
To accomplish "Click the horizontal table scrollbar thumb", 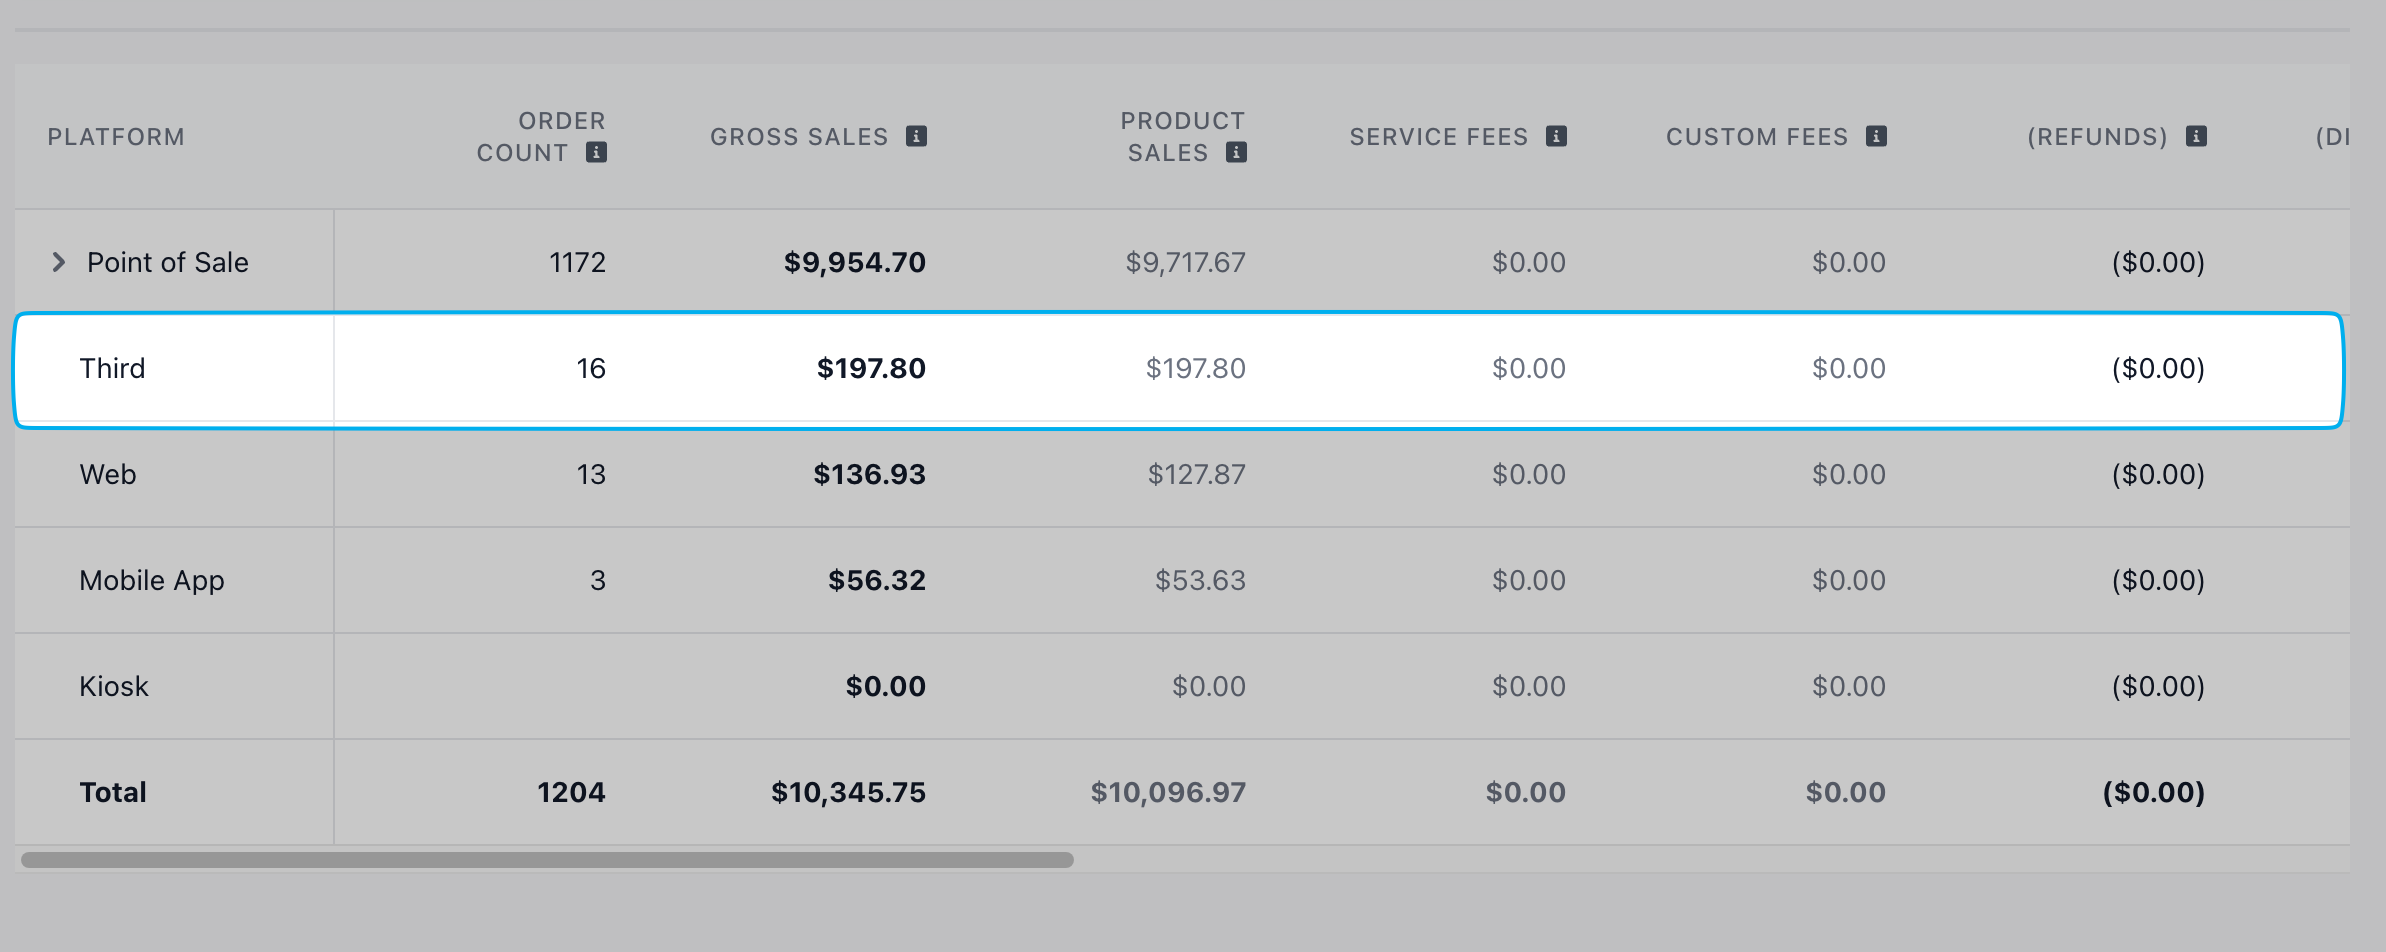I will 547,860.
